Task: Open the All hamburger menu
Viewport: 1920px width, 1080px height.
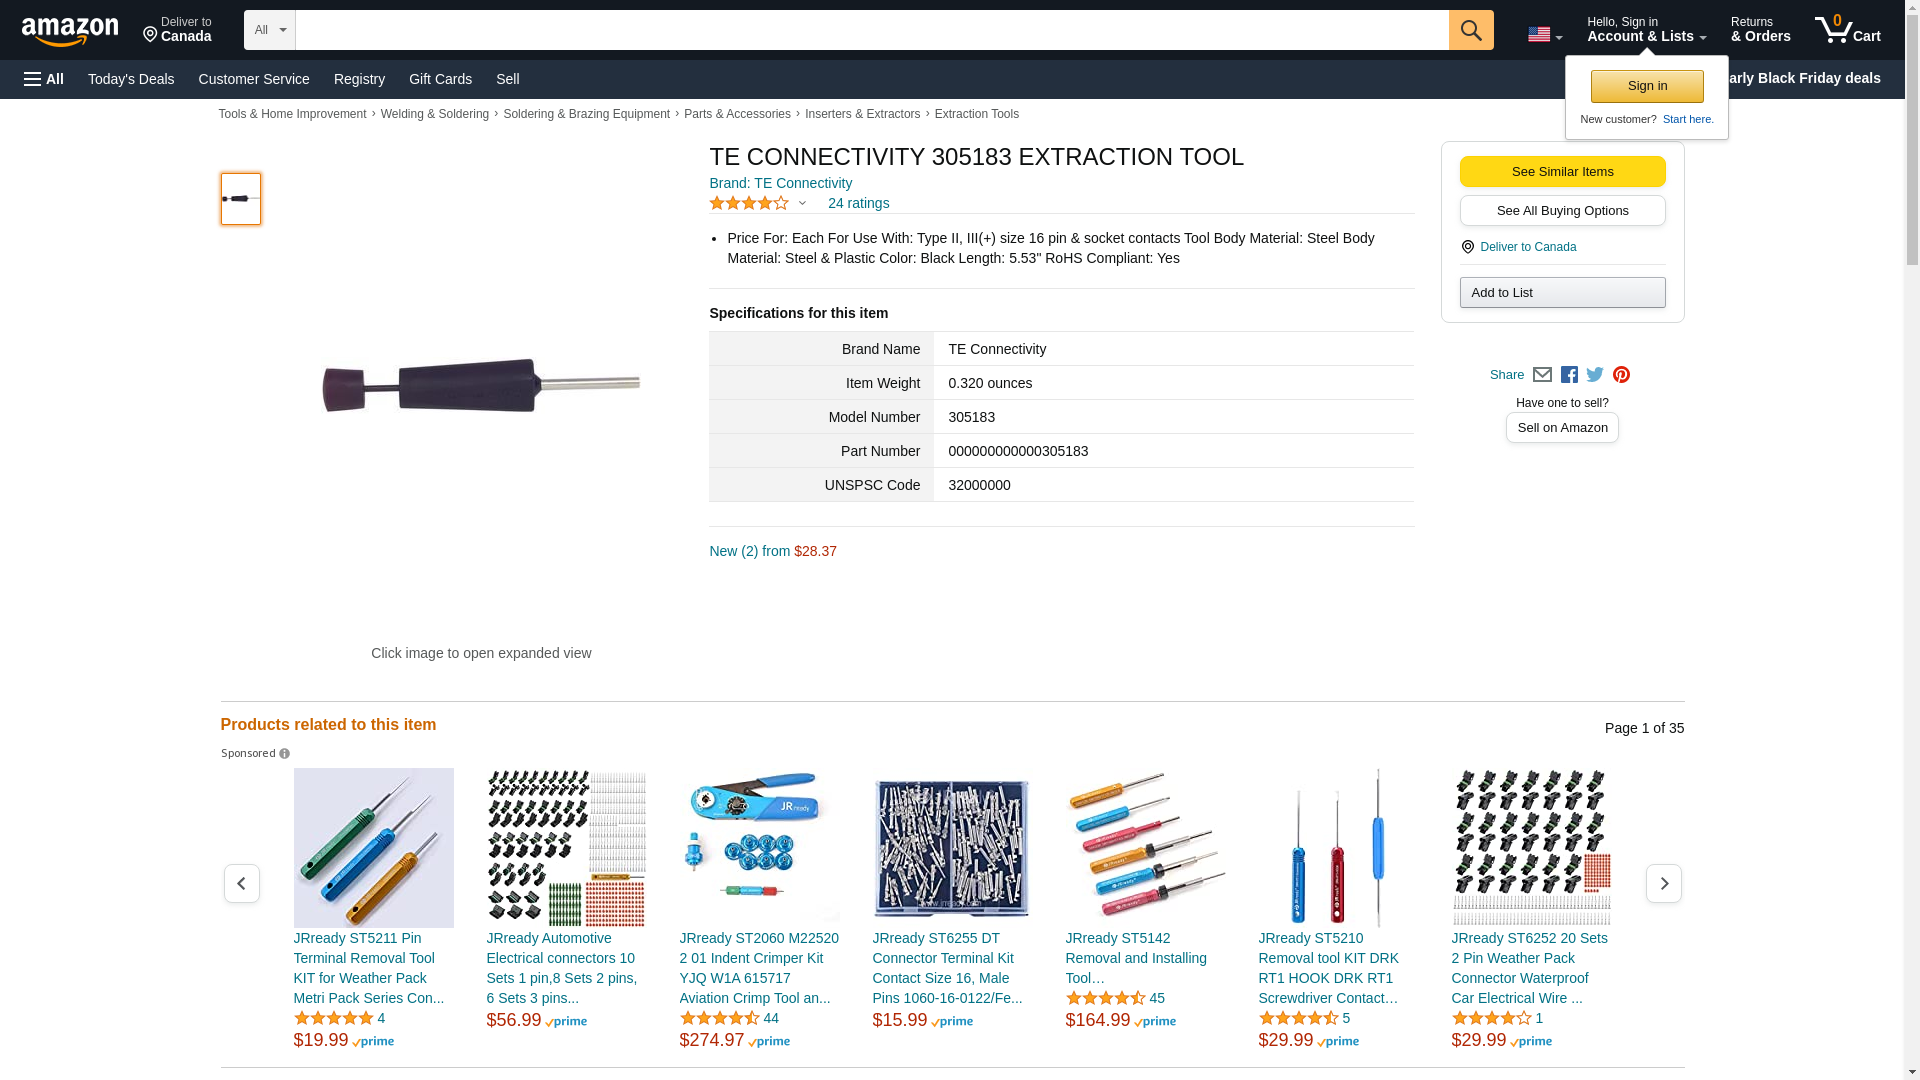Action: coord(44,79)
